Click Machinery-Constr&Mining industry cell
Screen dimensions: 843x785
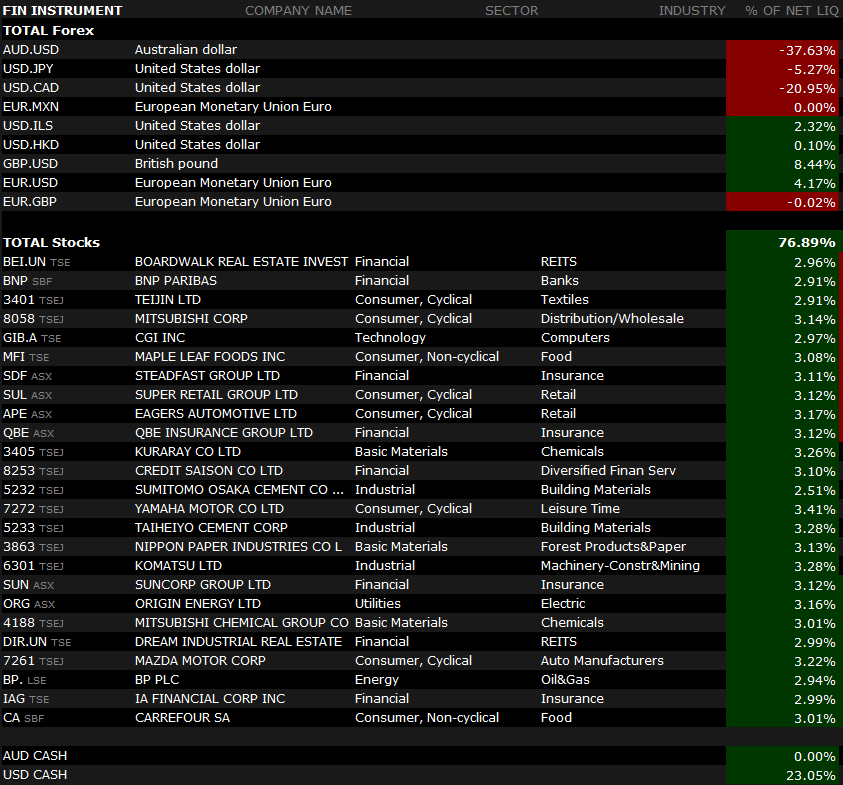coord(620,566)
